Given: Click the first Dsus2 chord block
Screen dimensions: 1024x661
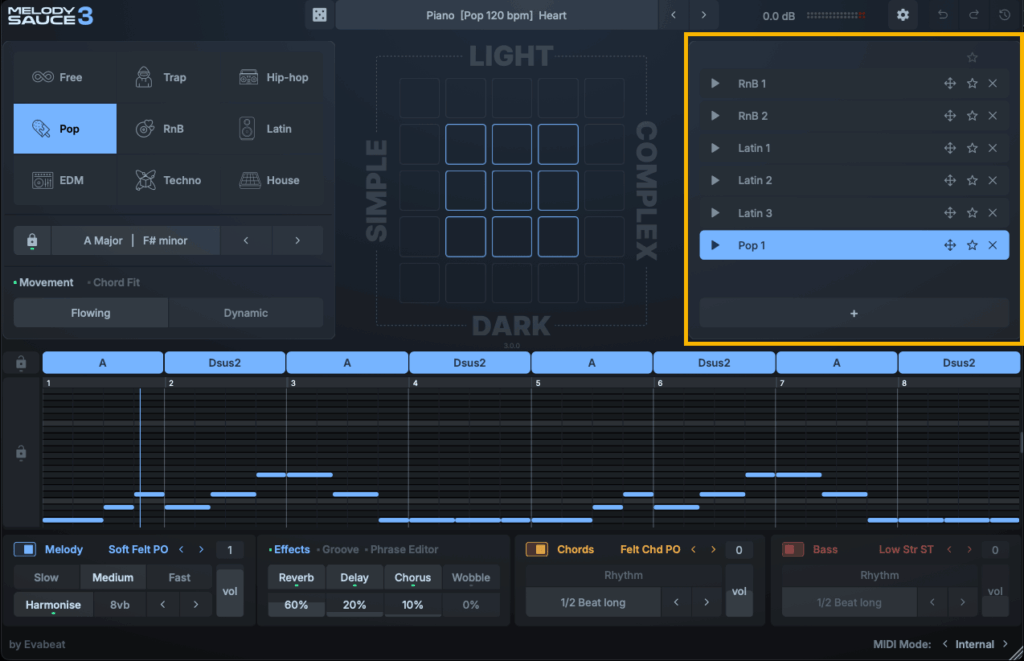Looking at the screenshot, I should click(225, 363).
